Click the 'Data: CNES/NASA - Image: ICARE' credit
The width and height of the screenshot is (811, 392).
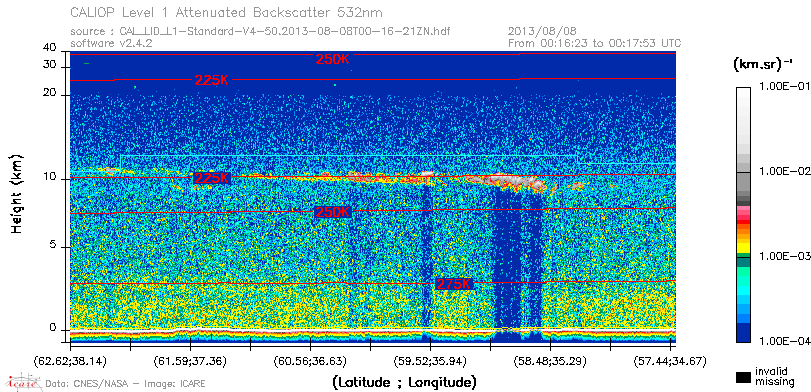click(x=126, y=383)
